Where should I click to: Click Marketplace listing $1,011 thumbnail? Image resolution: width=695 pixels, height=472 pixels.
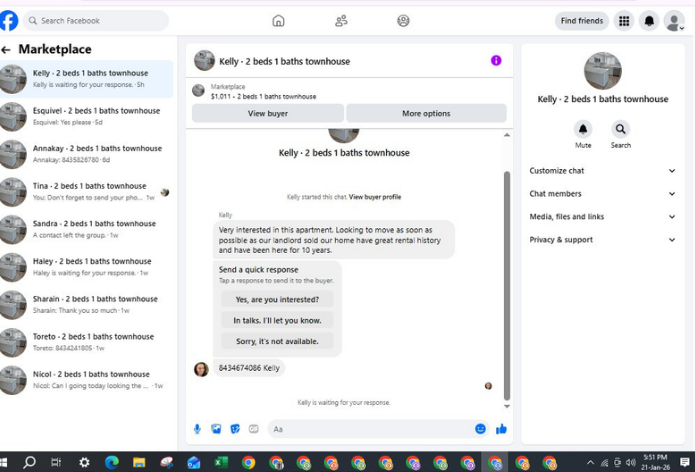pos(198,91)
